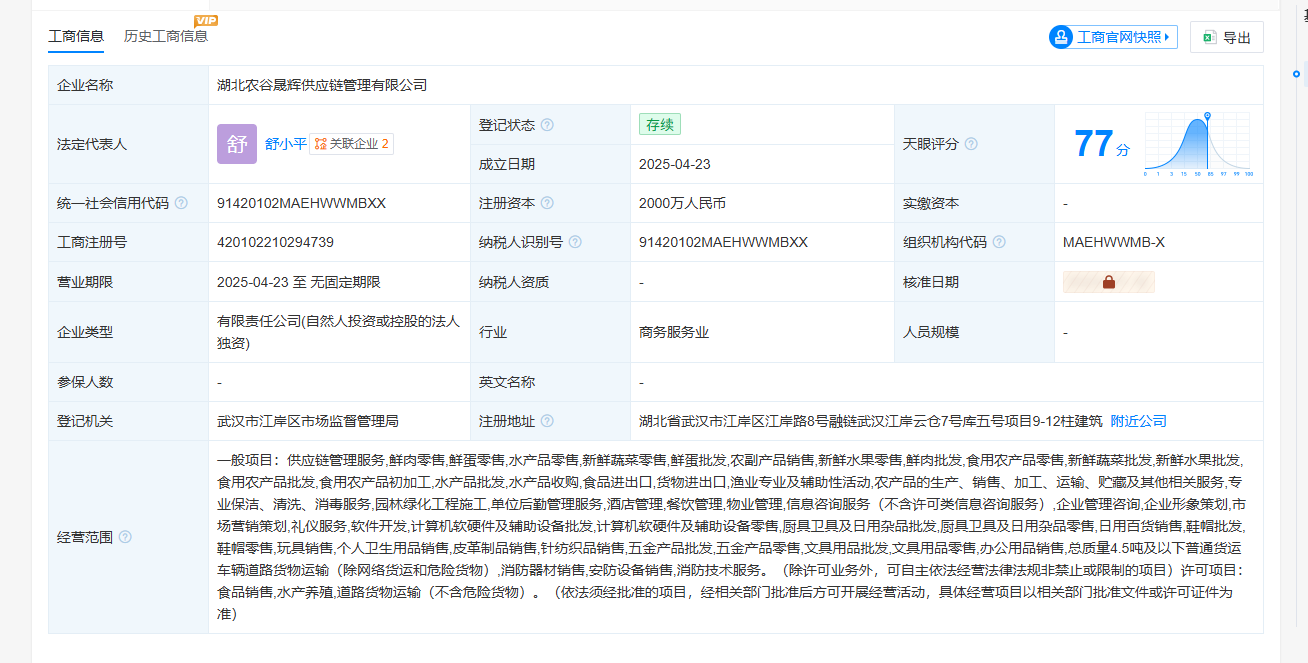1308x663 pixels.
Task: Open the 工商官网快照 snapshot button
Action: pos(1112,37)
